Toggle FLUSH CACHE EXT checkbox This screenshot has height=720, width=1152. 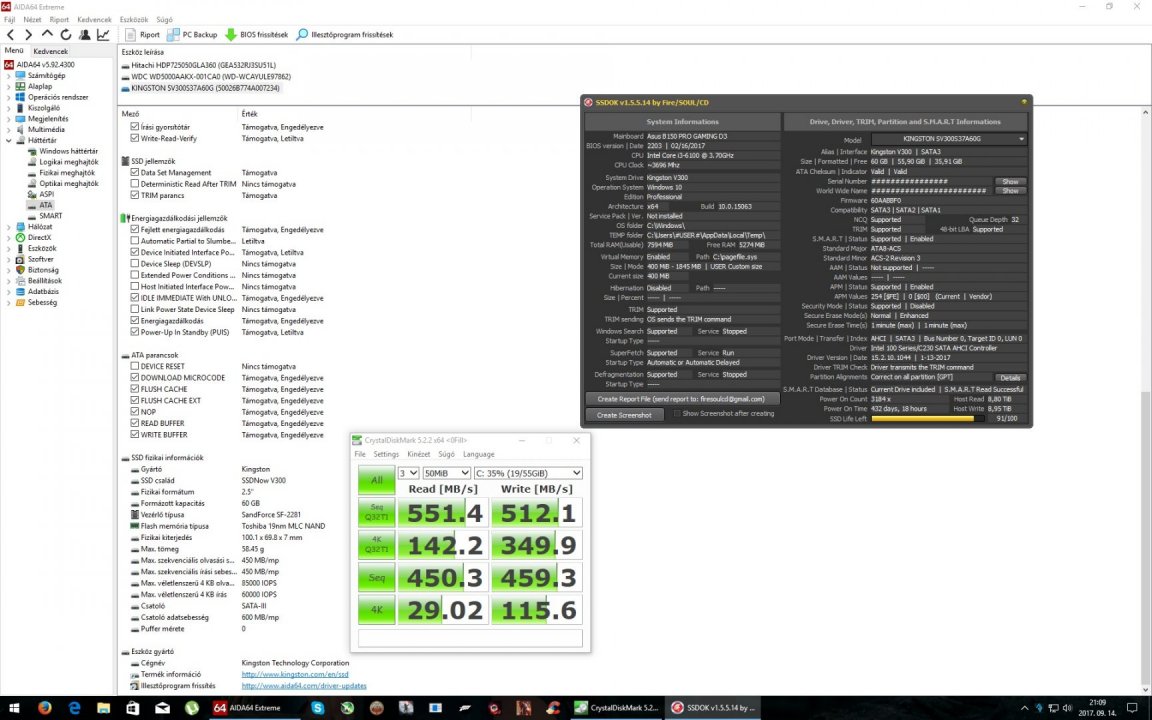(x=134, y=400)
